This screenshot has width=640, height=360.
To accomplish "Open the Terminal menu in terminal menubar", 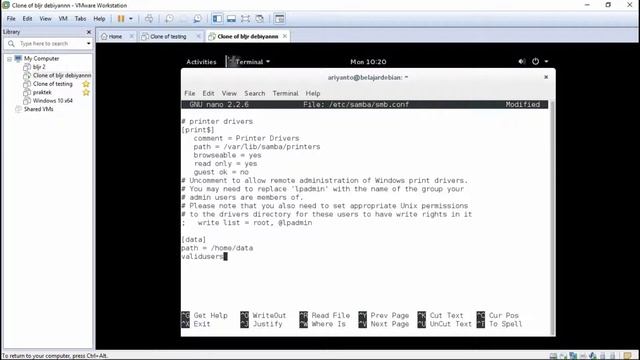I will point(285,93).
